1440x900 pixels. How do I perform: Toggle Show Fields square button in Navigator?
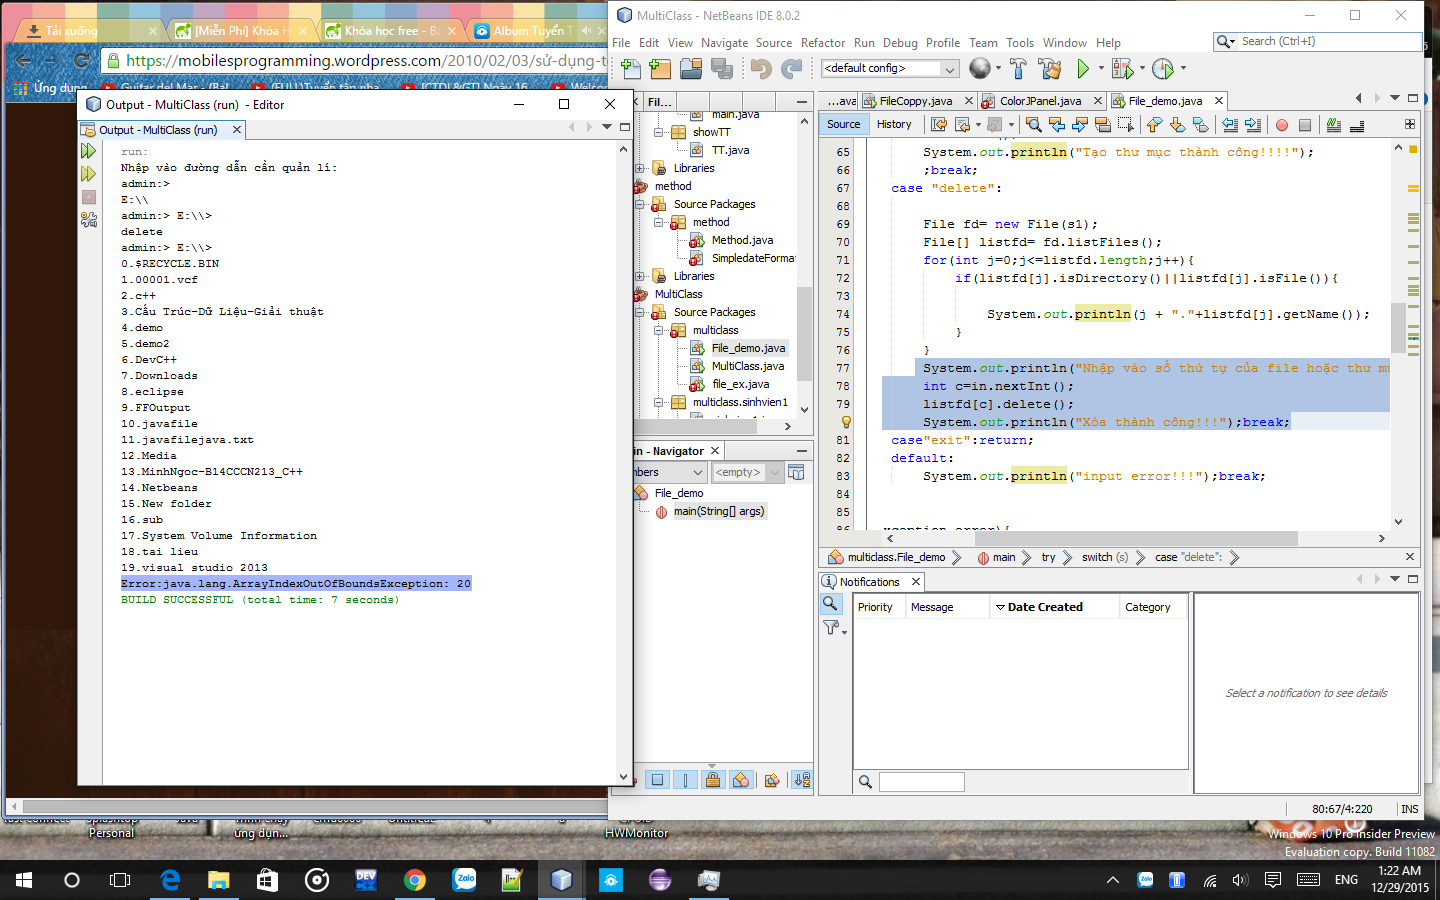[657, 780]
